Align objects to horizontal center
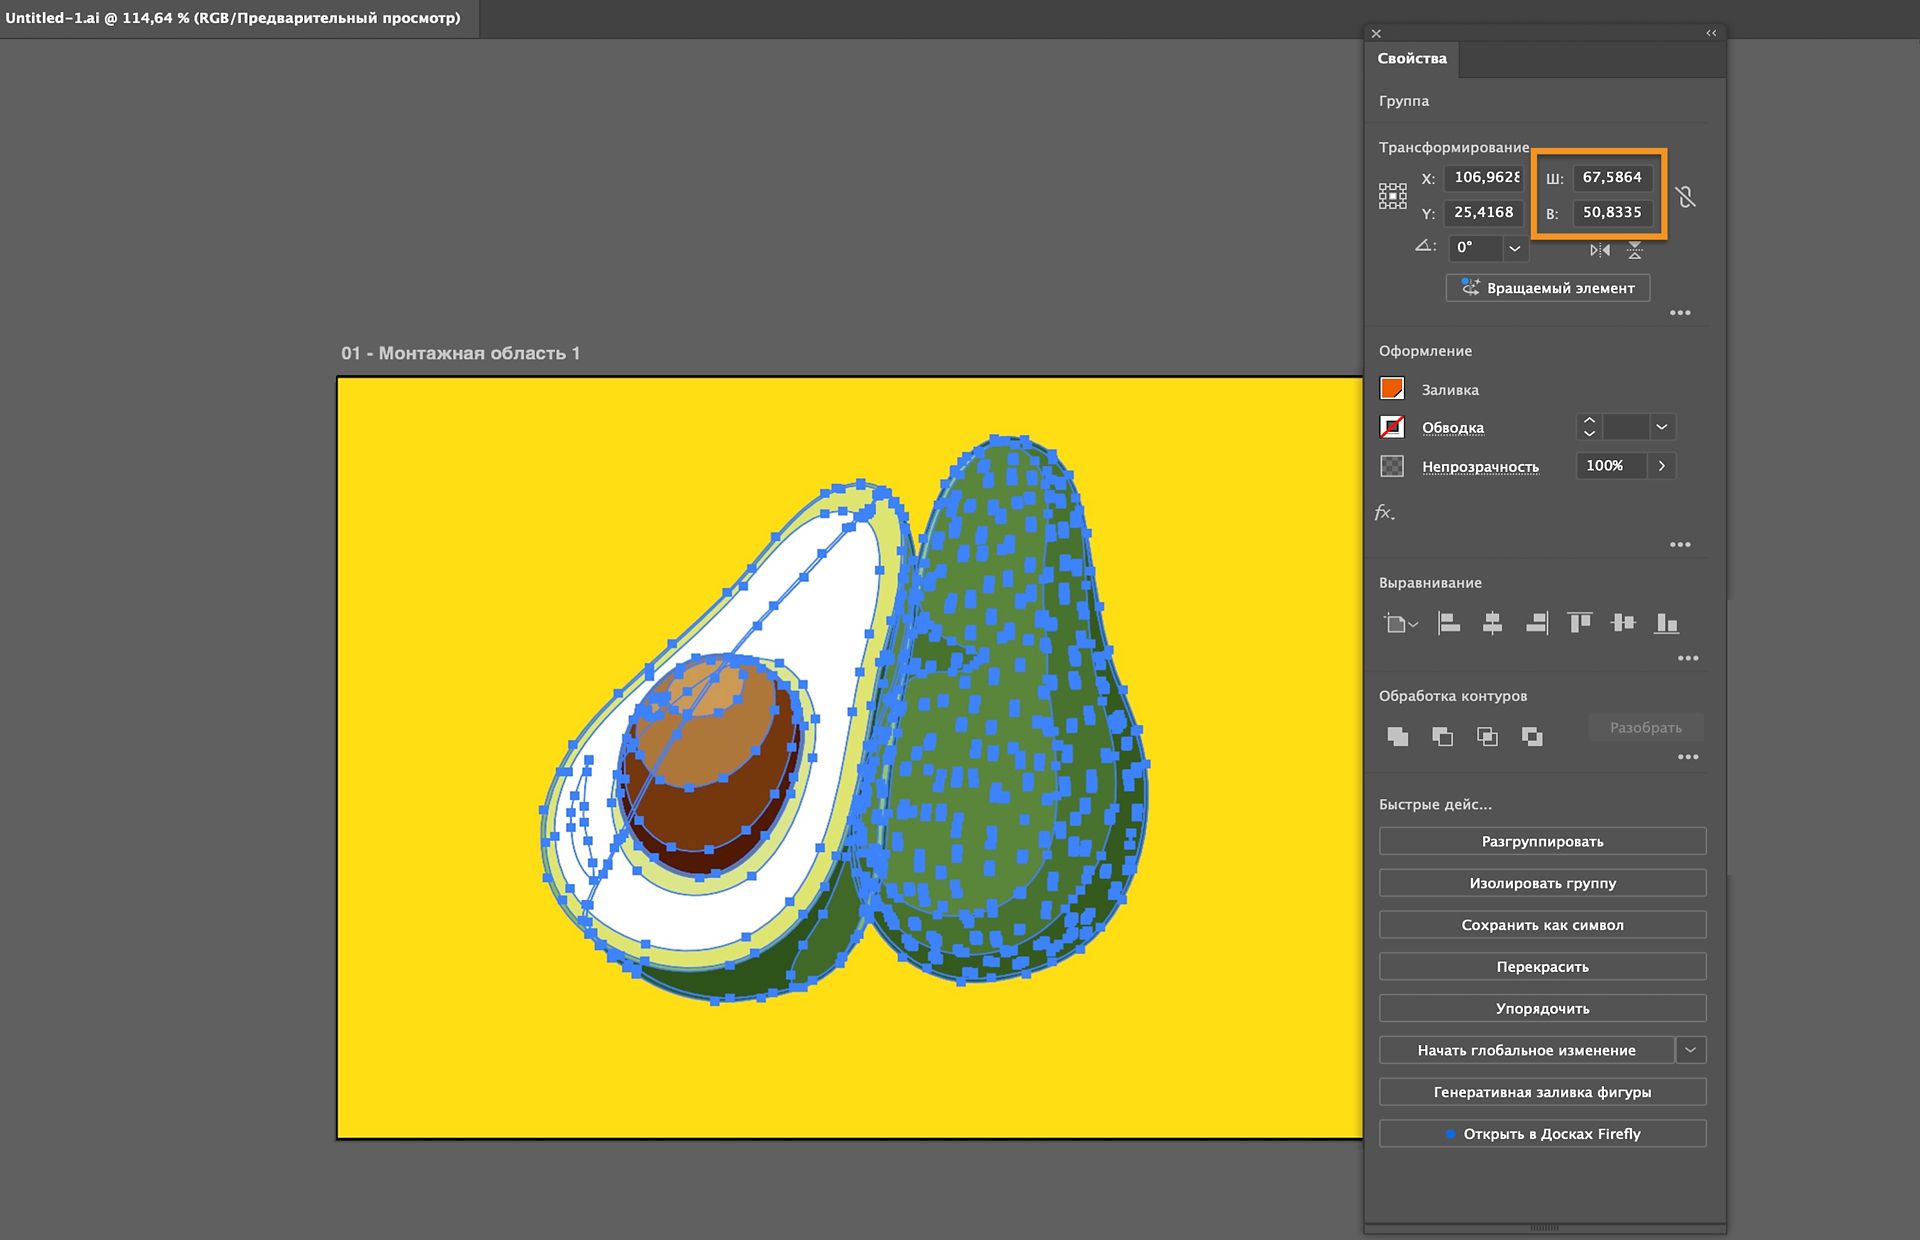 click(1492, 624)
